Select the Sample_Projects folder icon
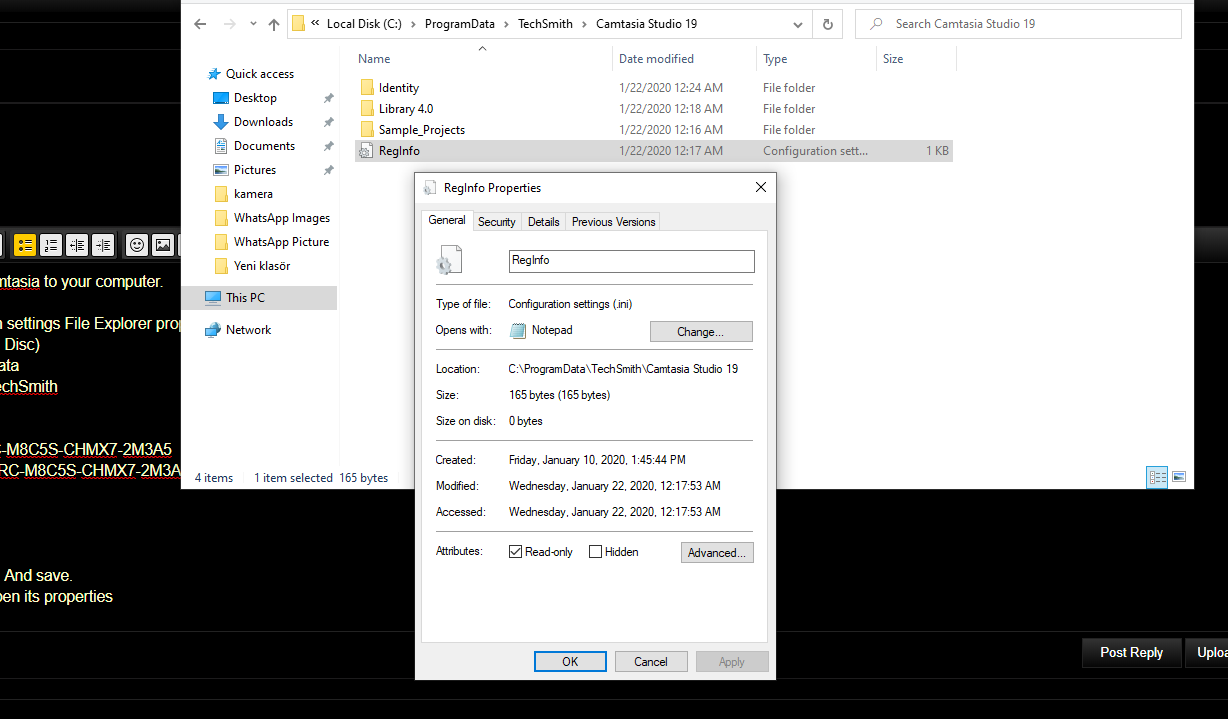1228x719 pixels. 367,130
